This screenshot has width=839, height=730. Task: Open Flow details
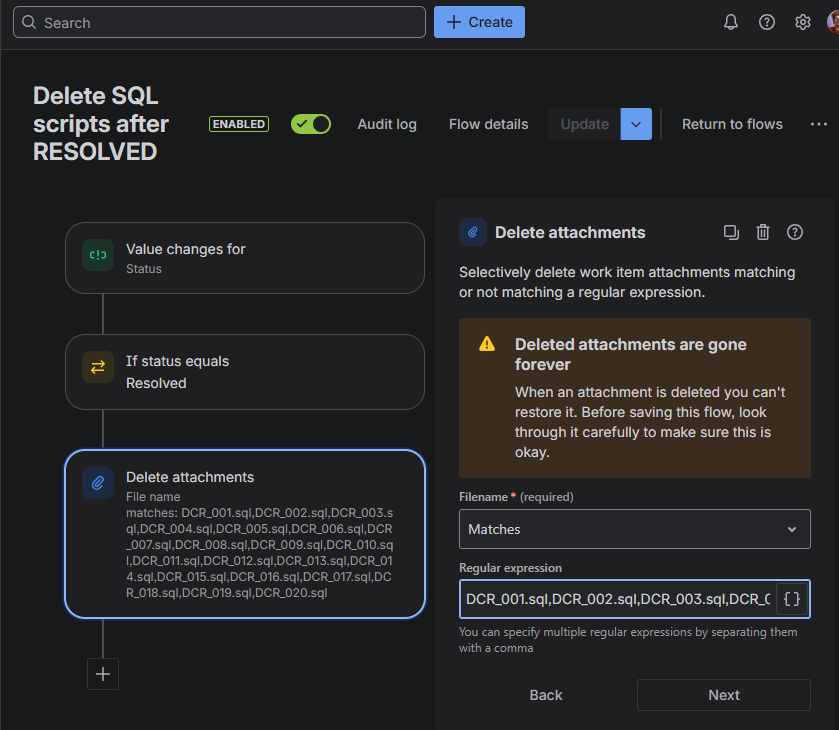(489, 124)
